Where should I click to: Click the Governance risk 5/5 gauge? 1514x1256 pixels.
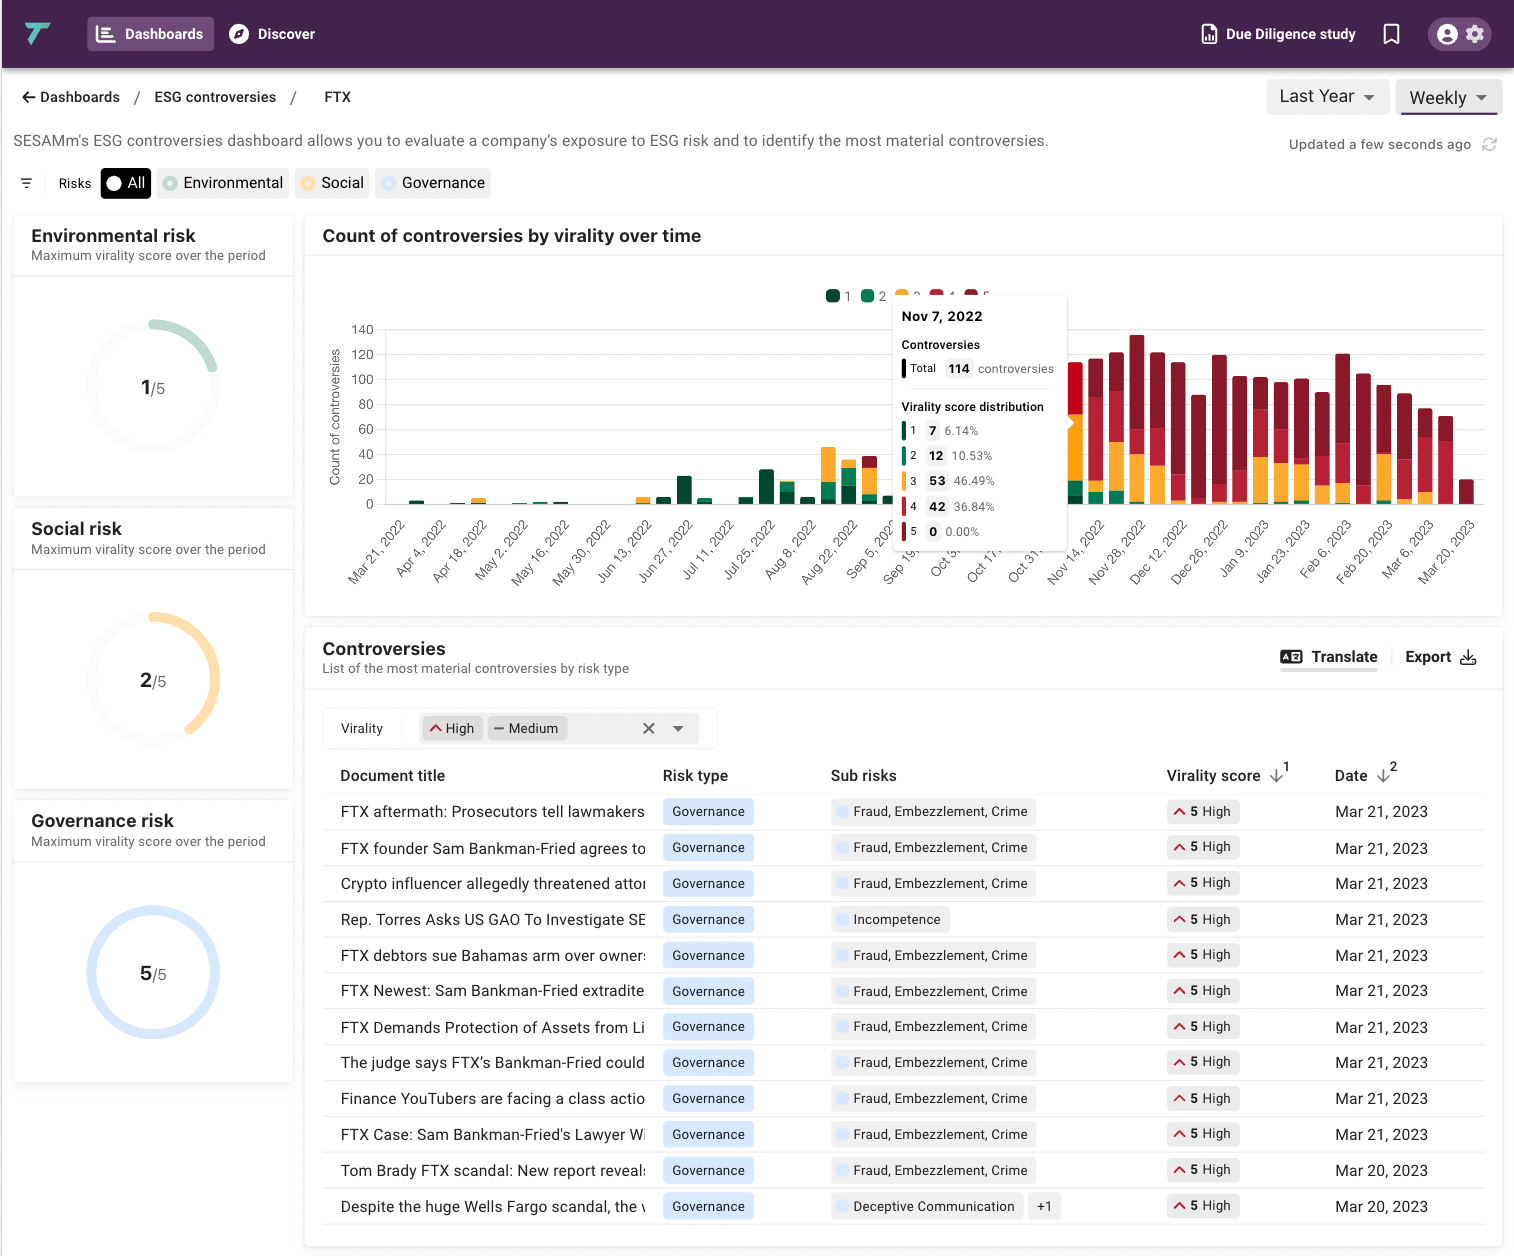coord(153,973)
